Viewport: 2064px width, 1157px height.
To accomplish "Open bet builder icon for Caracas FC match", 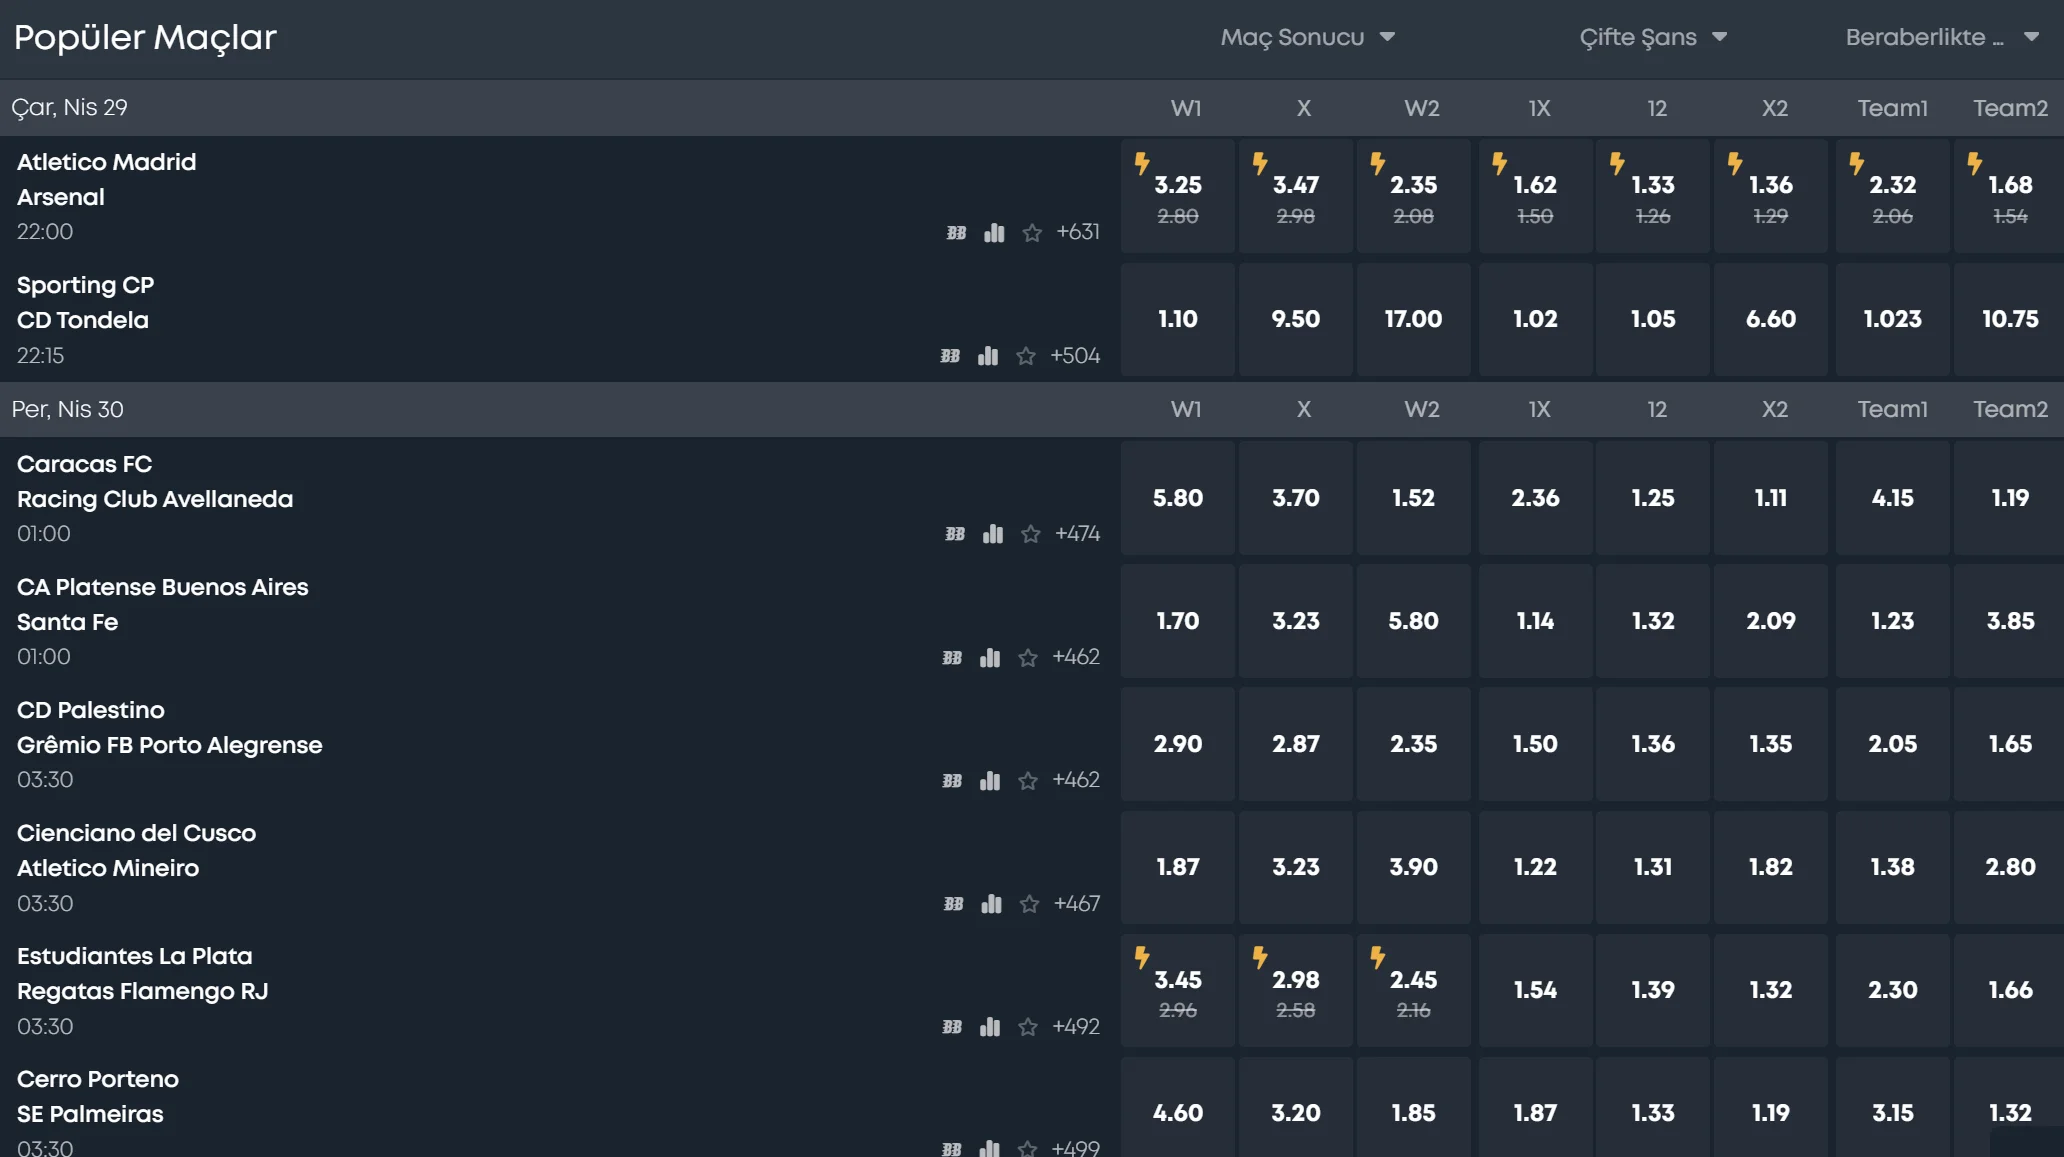I will (x=955, y=534).
